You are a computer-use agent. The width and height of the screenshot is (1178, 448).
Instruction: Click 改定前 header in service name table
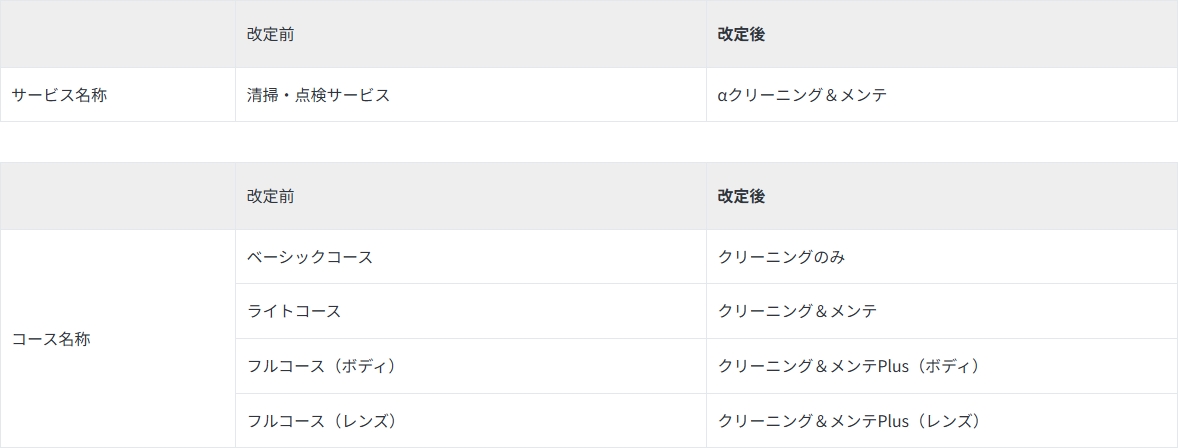point(270,34)
